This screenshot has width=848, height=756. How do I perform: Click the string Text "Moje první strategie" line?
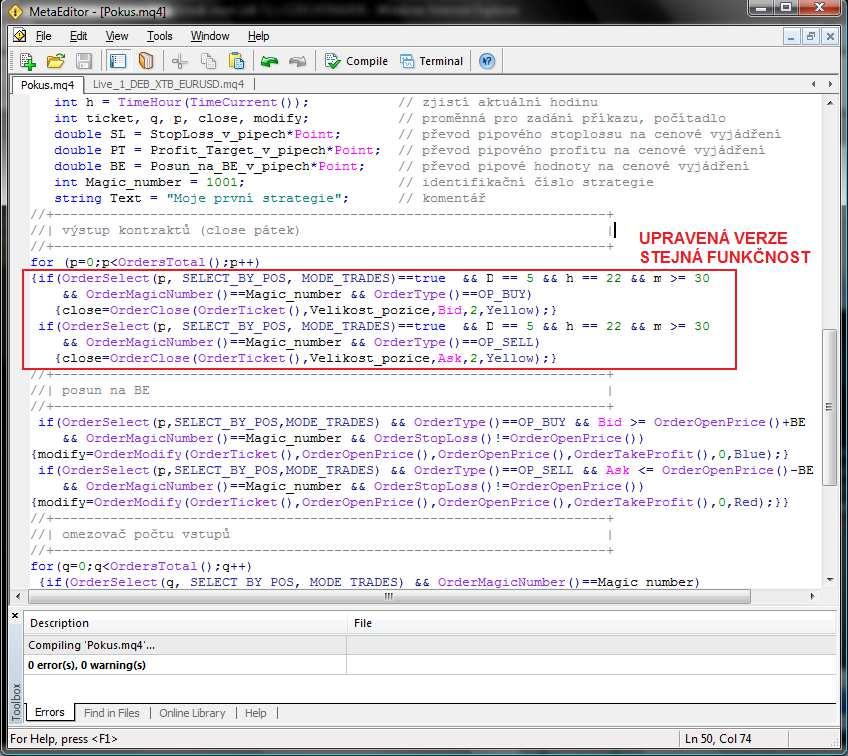[201, 198]
